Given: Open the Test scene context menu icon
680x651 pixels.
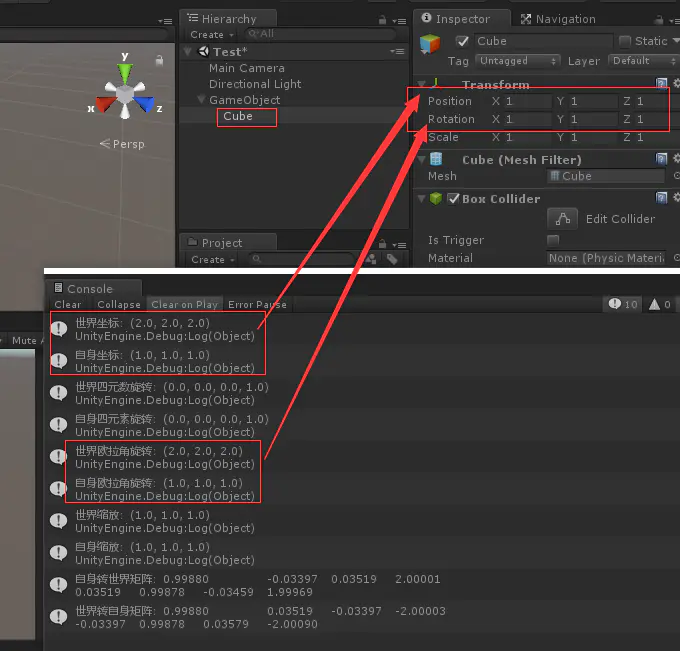Looking at the screenshot, I should pos(397,51).
